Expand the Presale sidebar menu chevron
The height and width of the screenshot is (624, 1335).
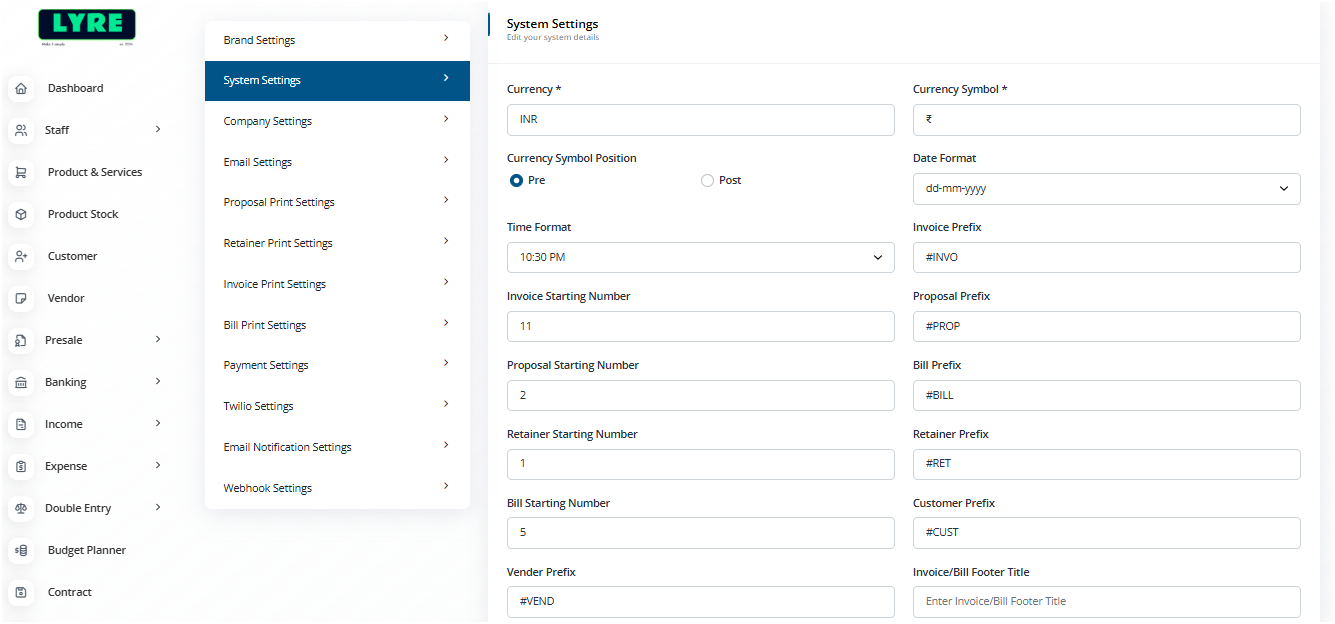point(158,340)
